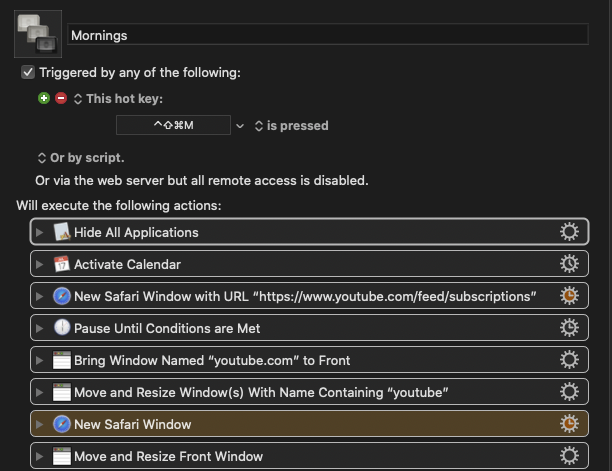Click the hot key field showing ⌃⇧⌘M
This screenshot has height=471, width=612.
pos(173,125)
